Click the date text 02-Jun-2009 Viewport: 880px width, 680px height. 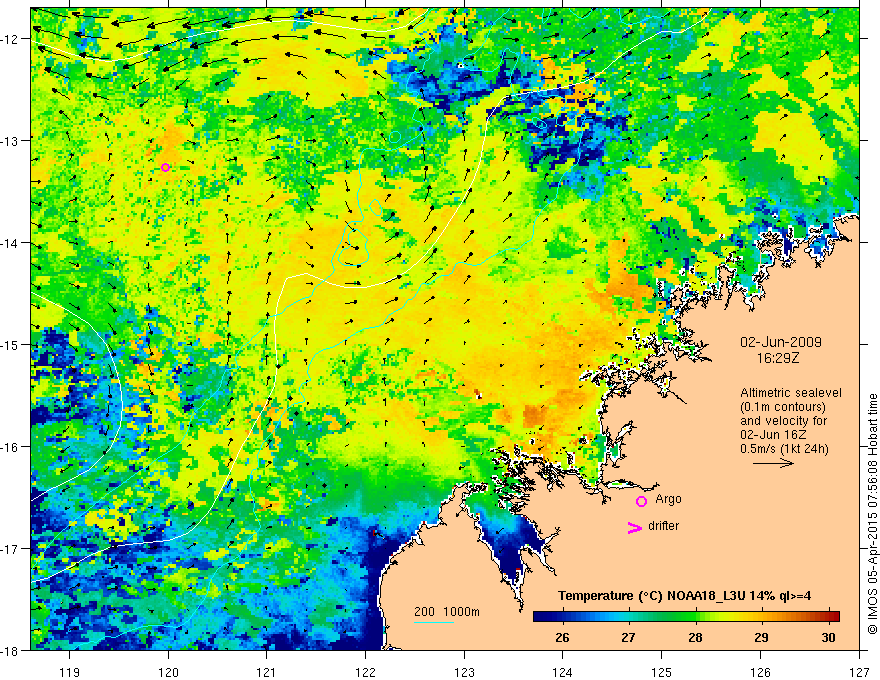point(781,342)
